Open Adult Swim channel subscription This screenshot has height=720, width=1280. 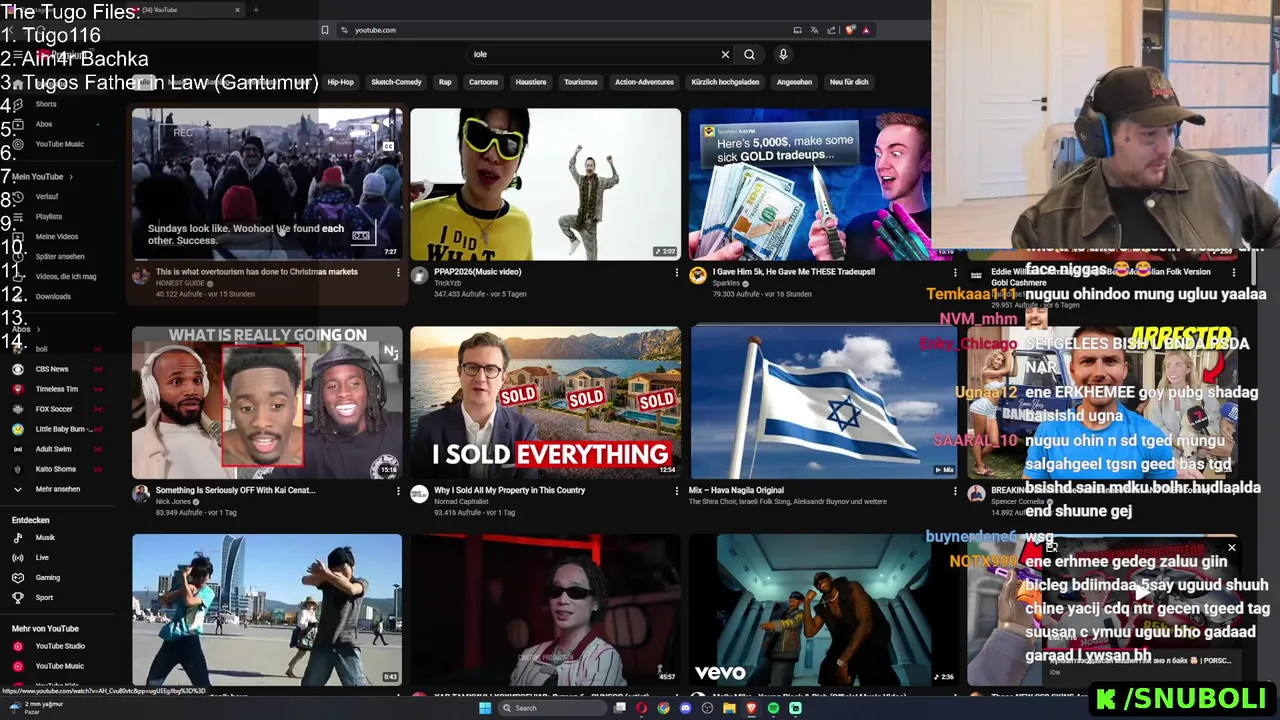click(53, 449)
